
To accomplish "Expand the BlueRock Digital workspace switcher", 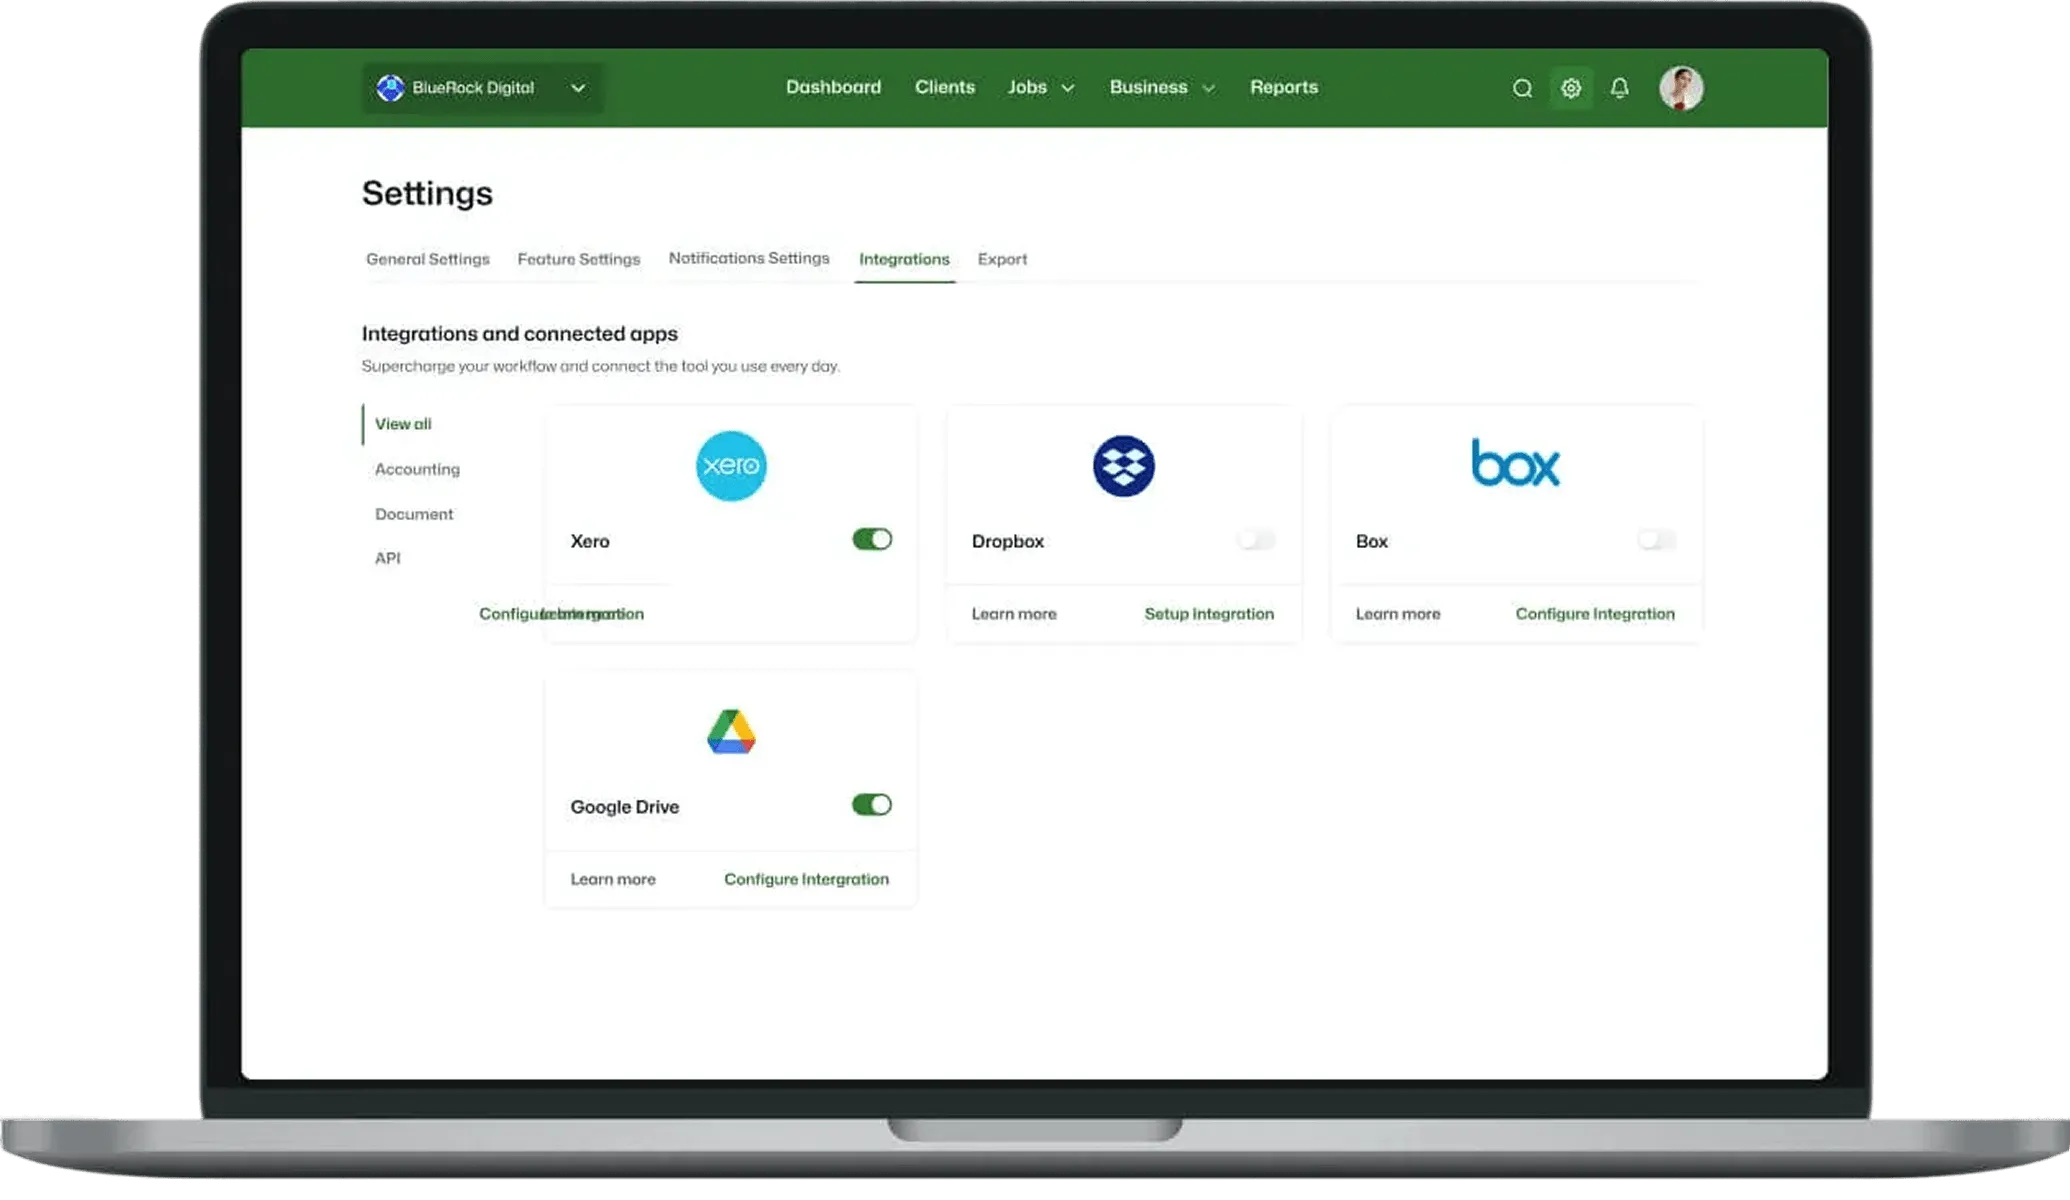I will coord(483,88).
